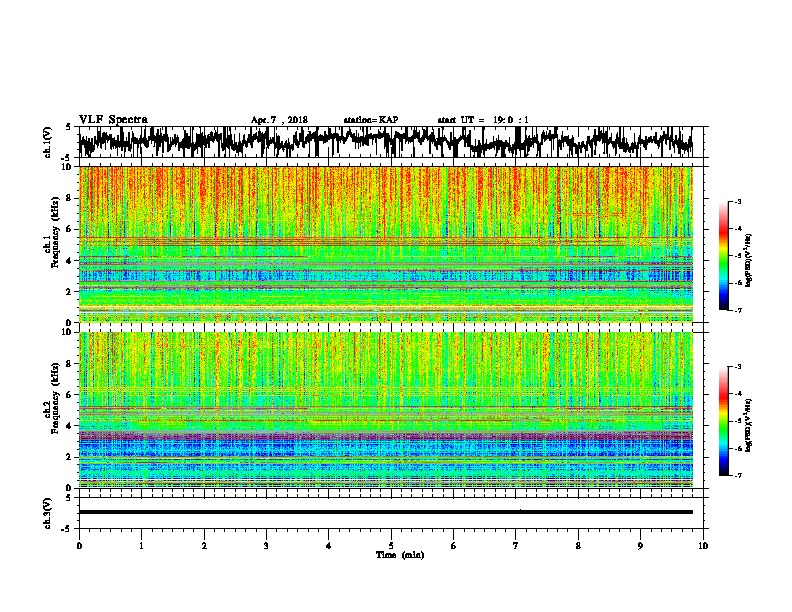Screen dimensions: 792x612
Task: Click inside the ch.2 spectrogram panel
Action: (x=385, y=410)
